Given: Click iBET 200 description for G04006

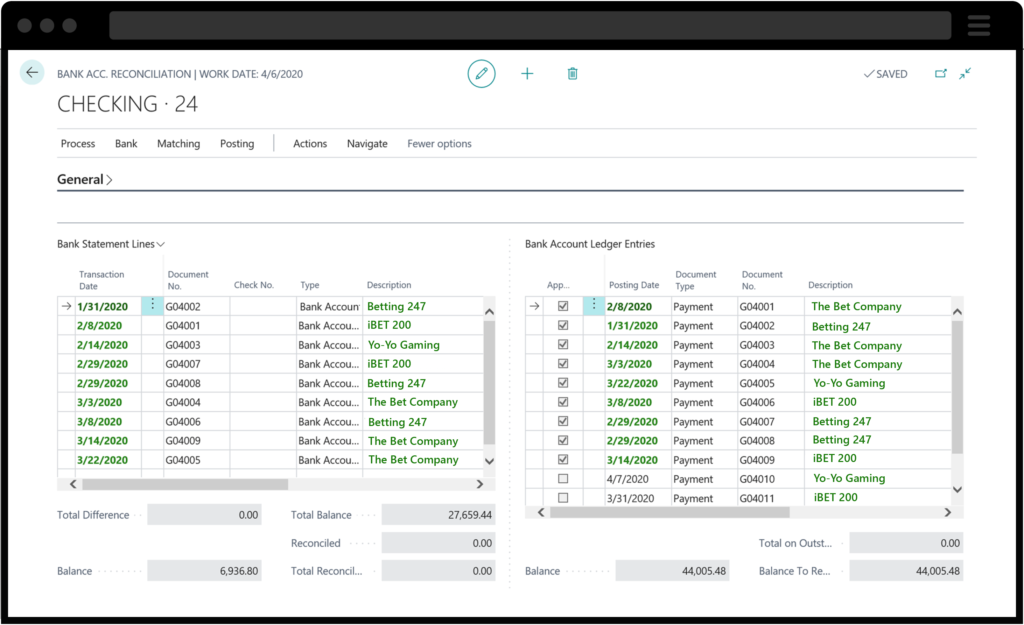Looking at the screenshot, I should coord(835,402).
